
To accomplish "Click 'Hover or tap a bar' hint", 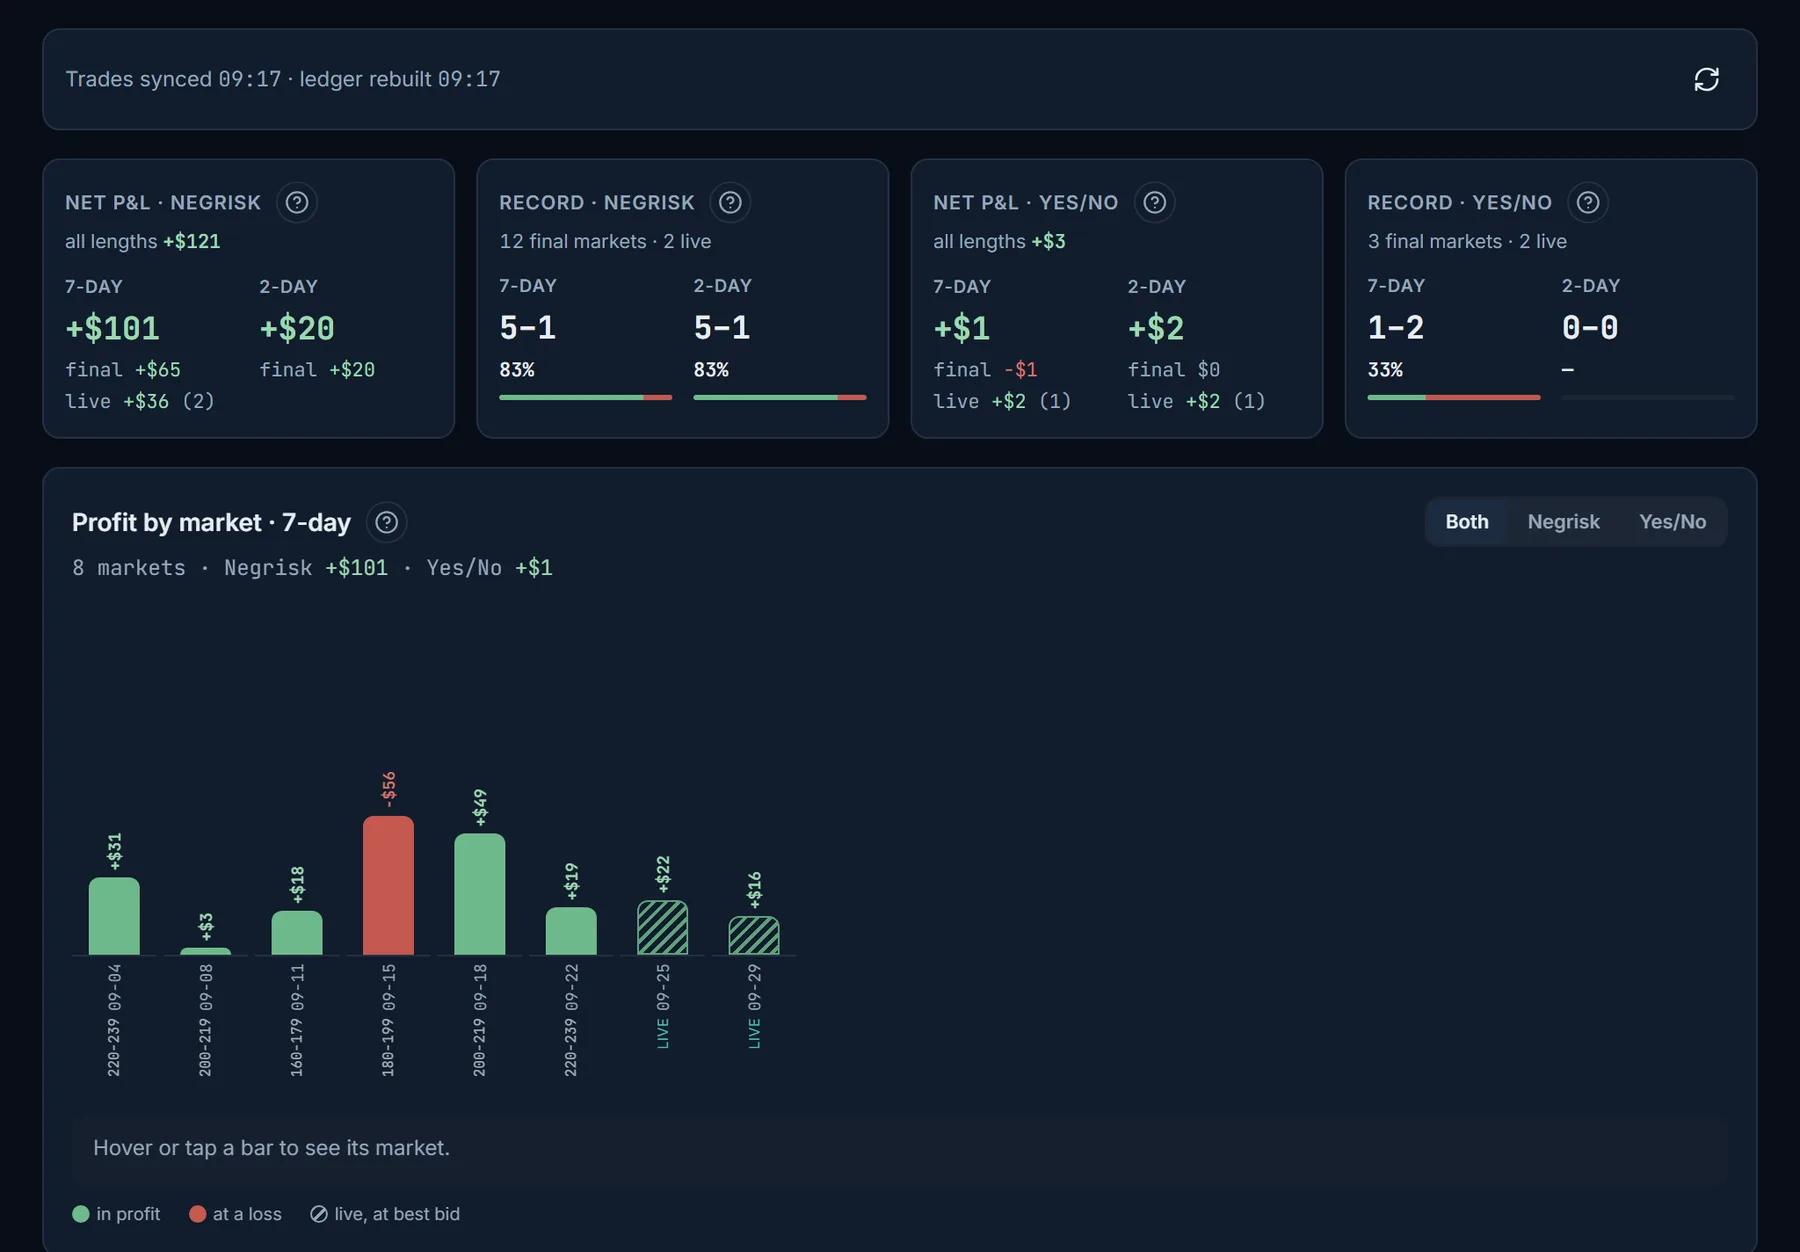I will click(271, 1147).
